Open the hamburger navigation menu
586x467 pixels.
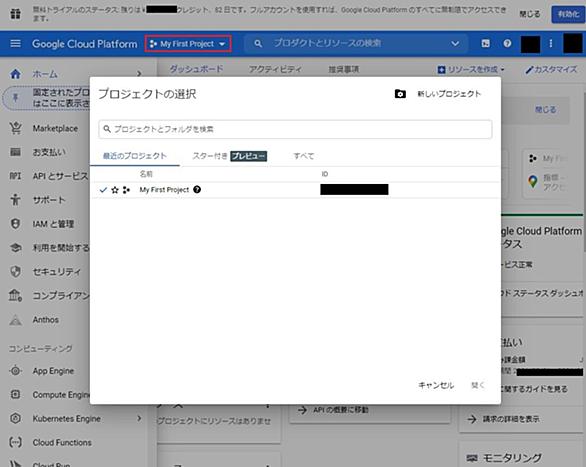tap(15, 44)
